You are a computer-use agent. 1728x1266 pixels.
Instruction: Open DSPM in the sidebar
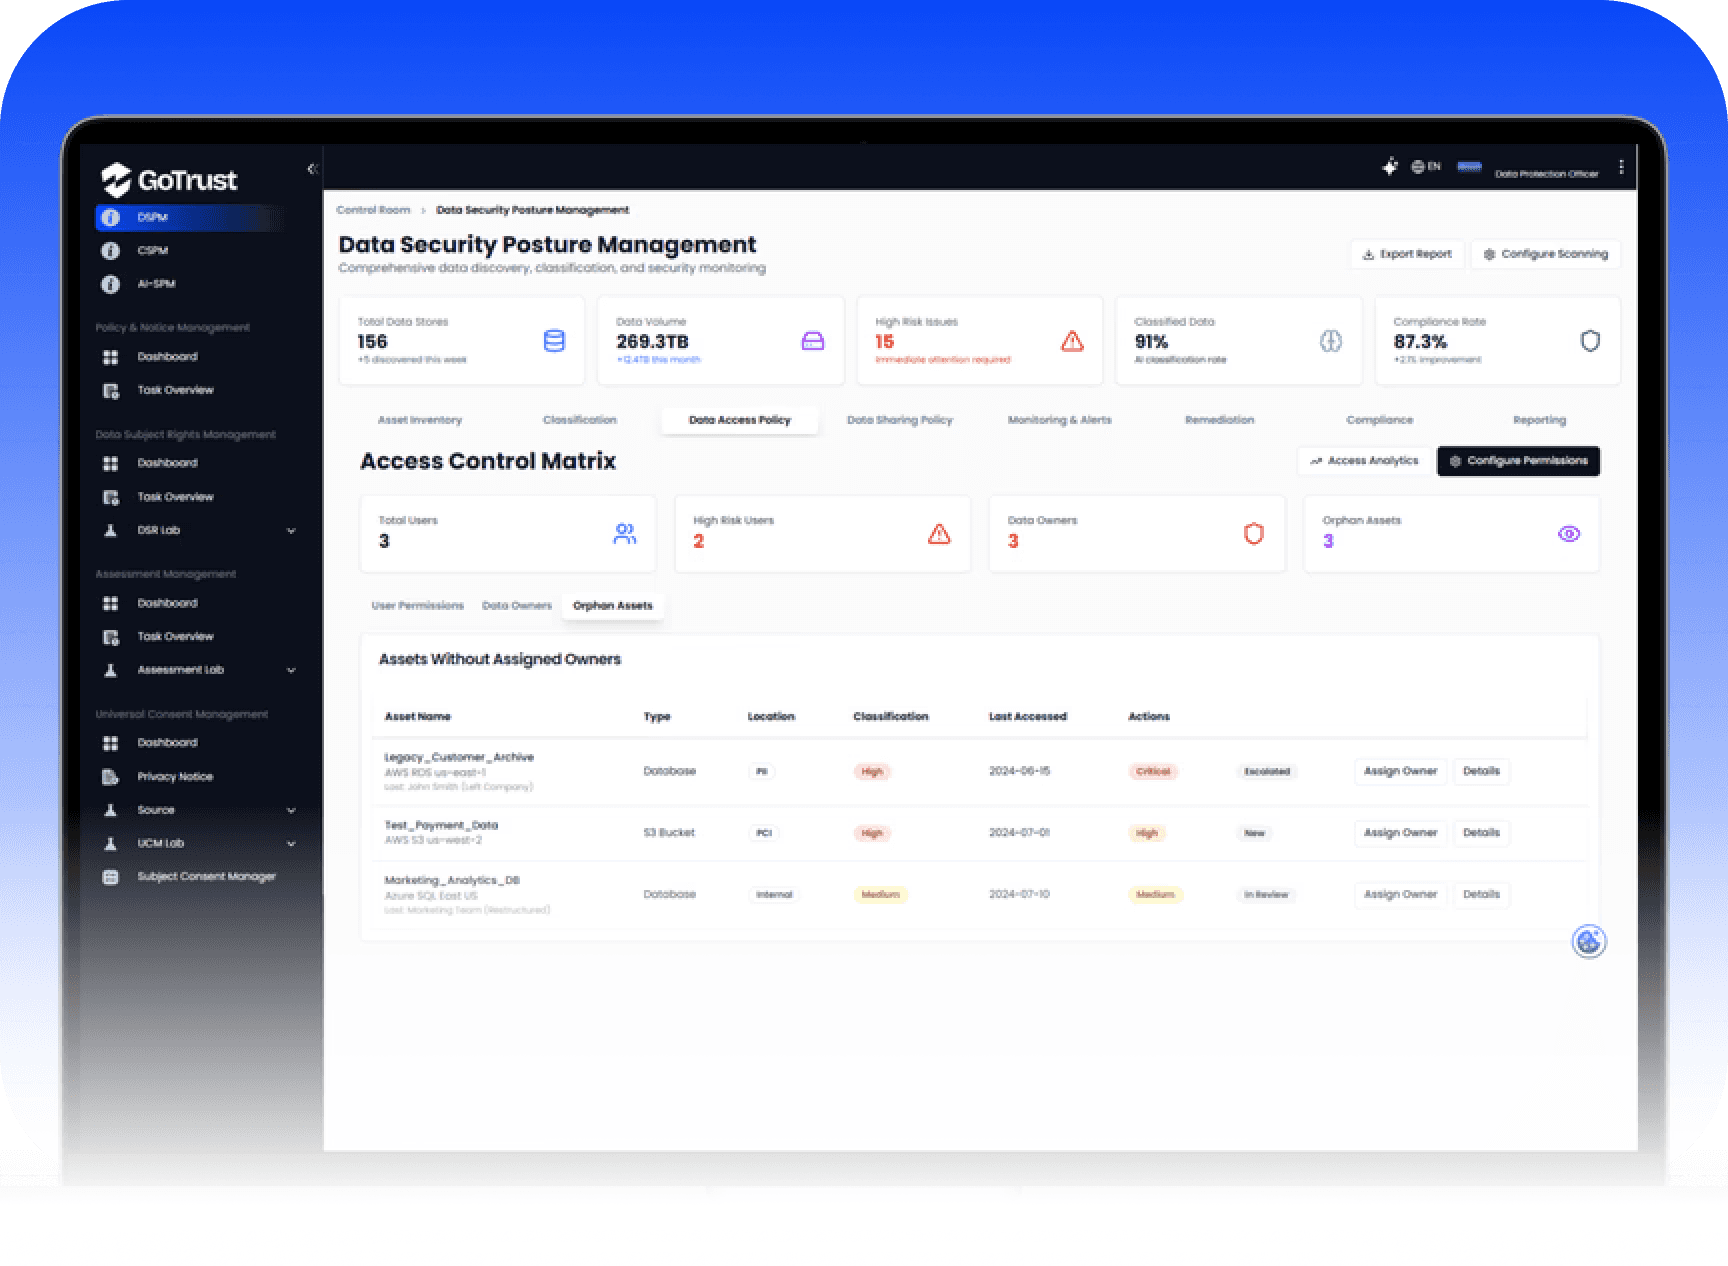(x=188, y=217)
